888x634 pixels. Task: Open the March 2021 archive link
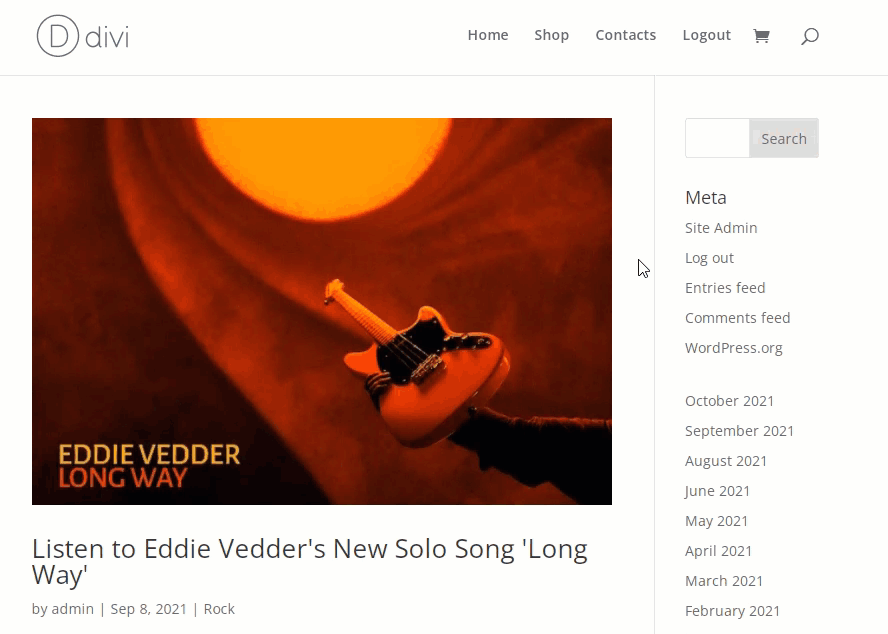[x=724, y=581]
